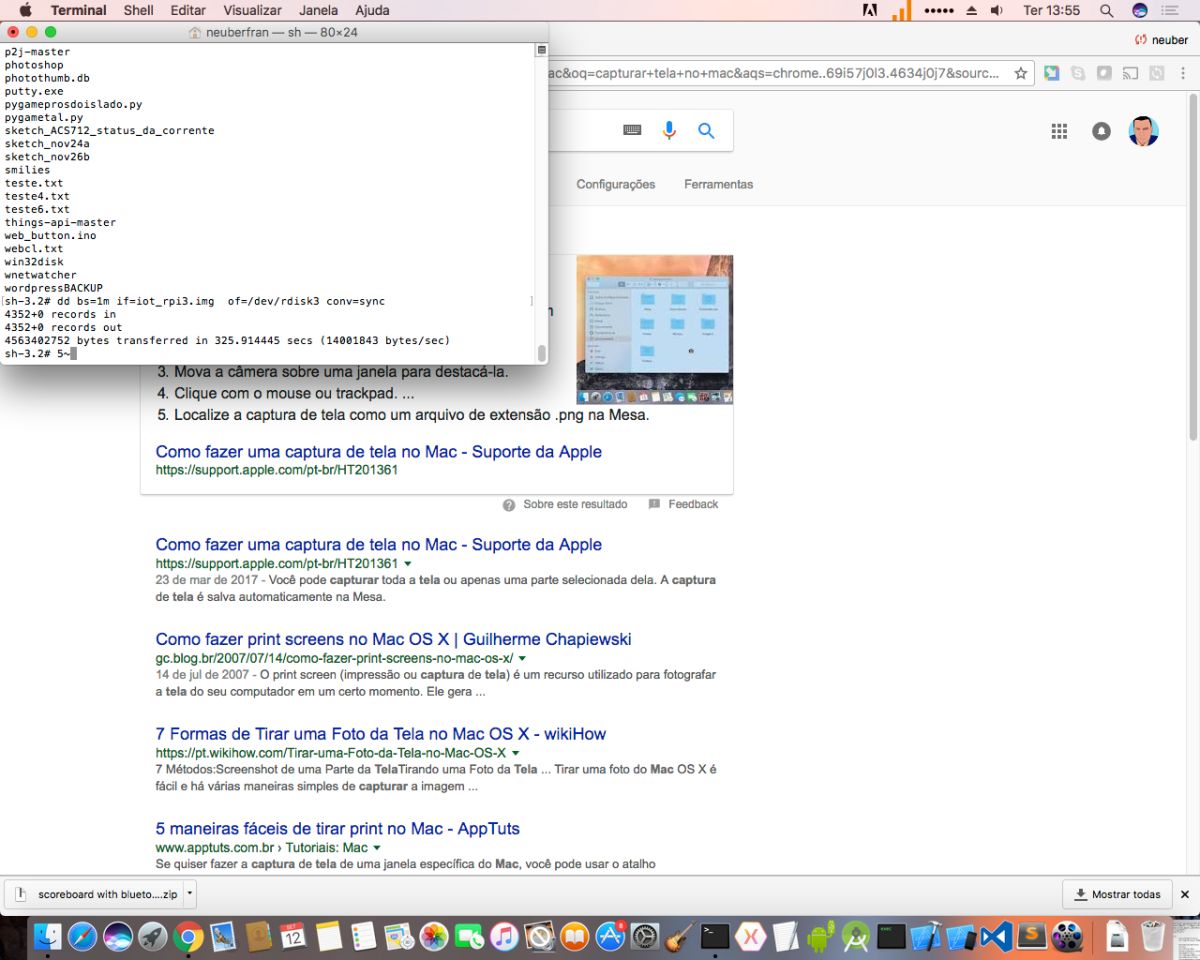Open the volume control in the menu bar
The width and height of the screenshot is (1200, 960).
coord(996,10)
